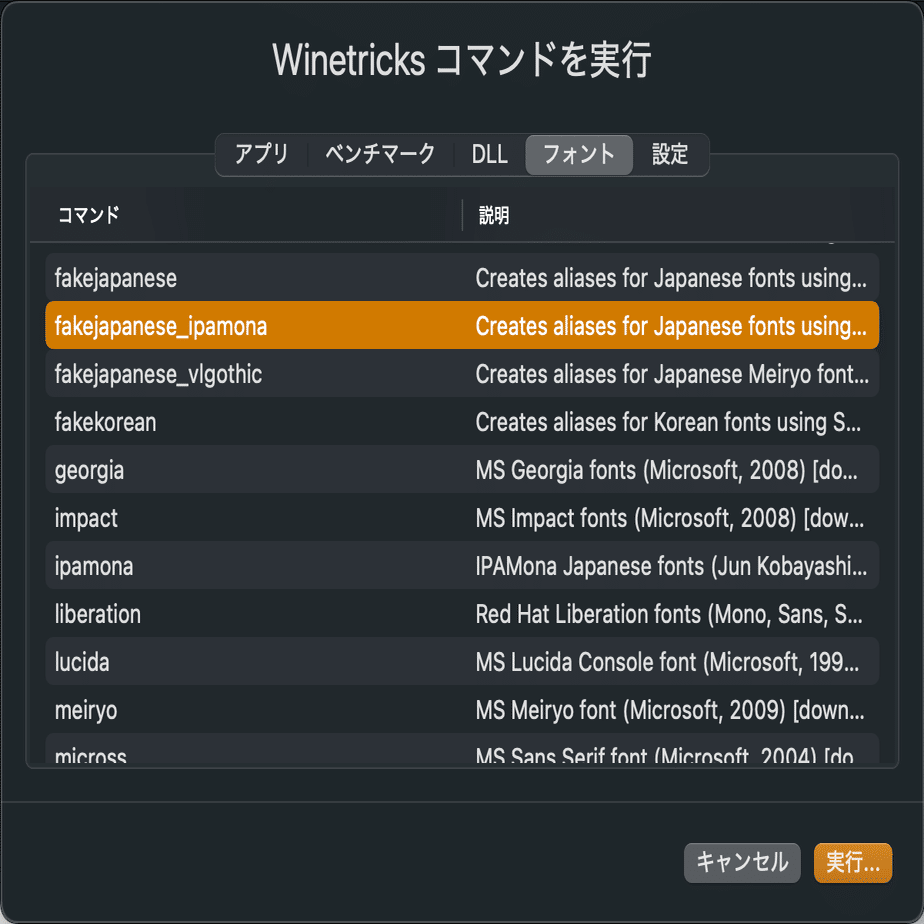Image resolution: width=924 pixels, height=924 pixels.
Task: Pick the georgia font row
Action: point(462,470)
